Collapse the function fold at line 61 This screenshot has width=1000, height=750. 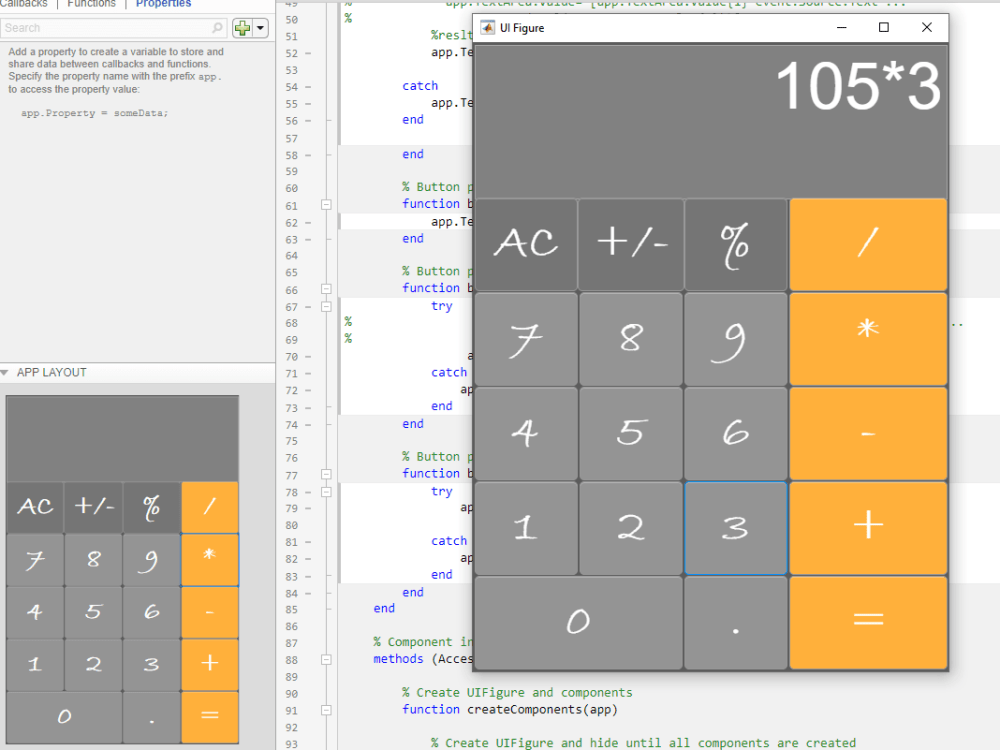click(x=326, y=203)
